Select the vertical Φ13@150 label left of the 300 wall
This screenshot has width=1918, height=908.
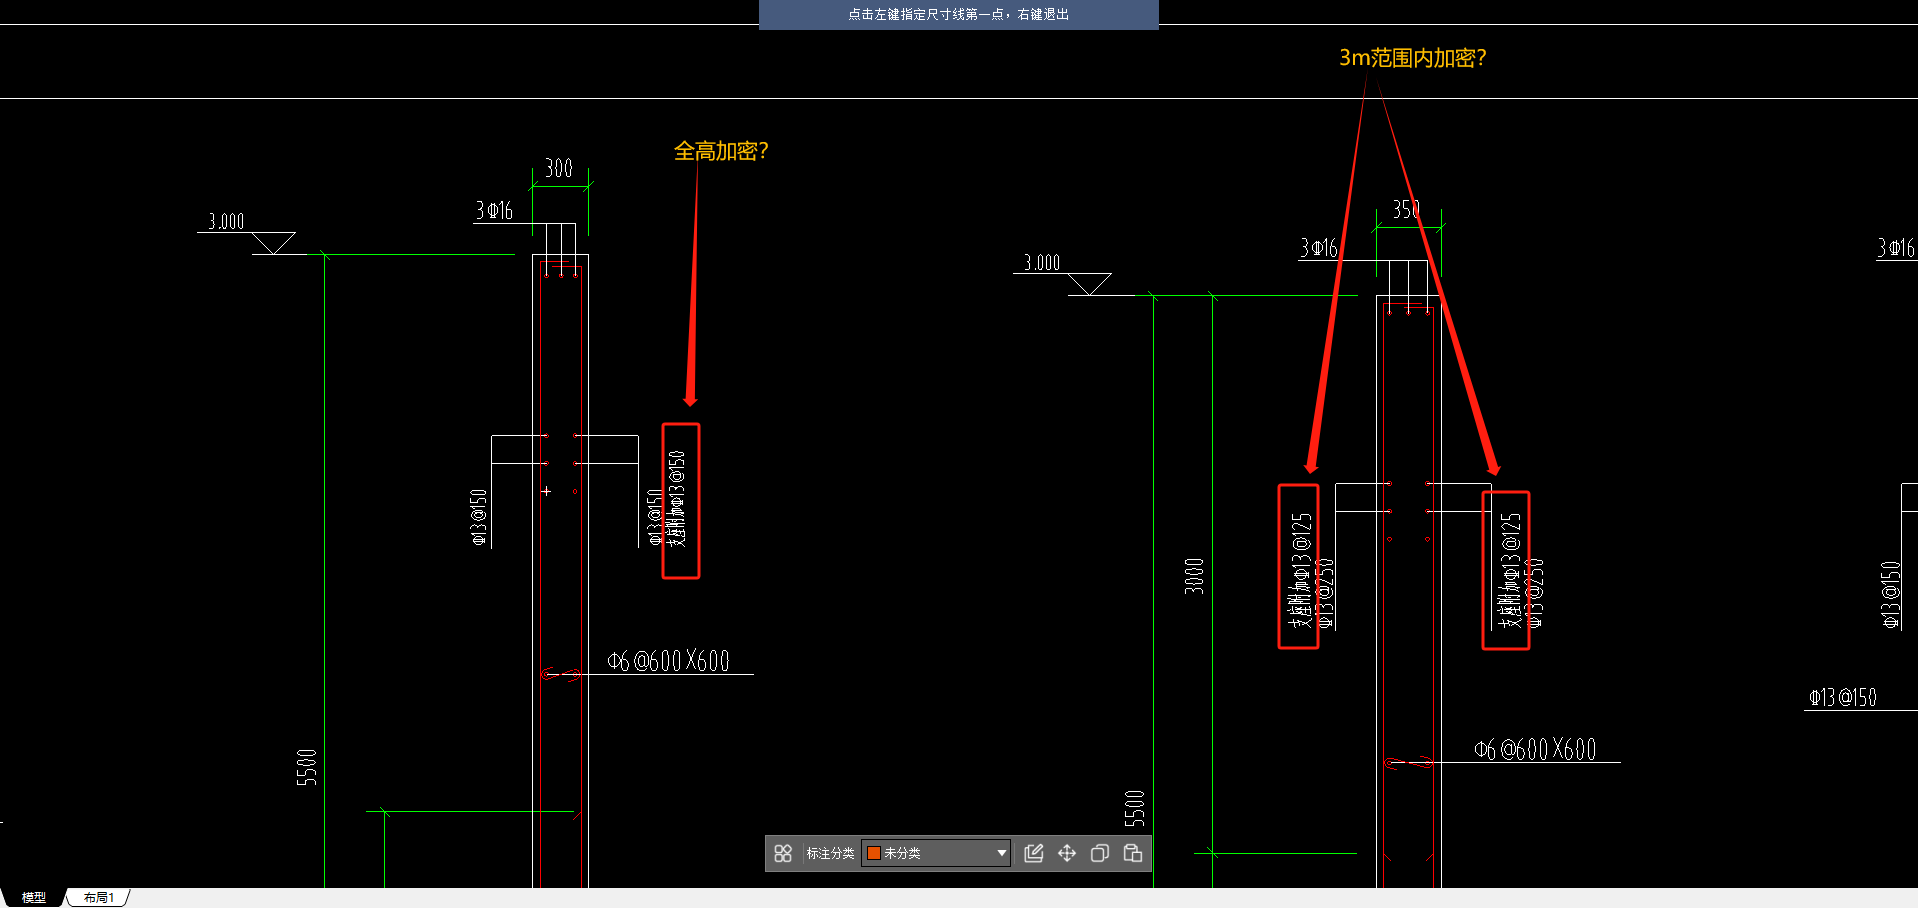point(479,517)
